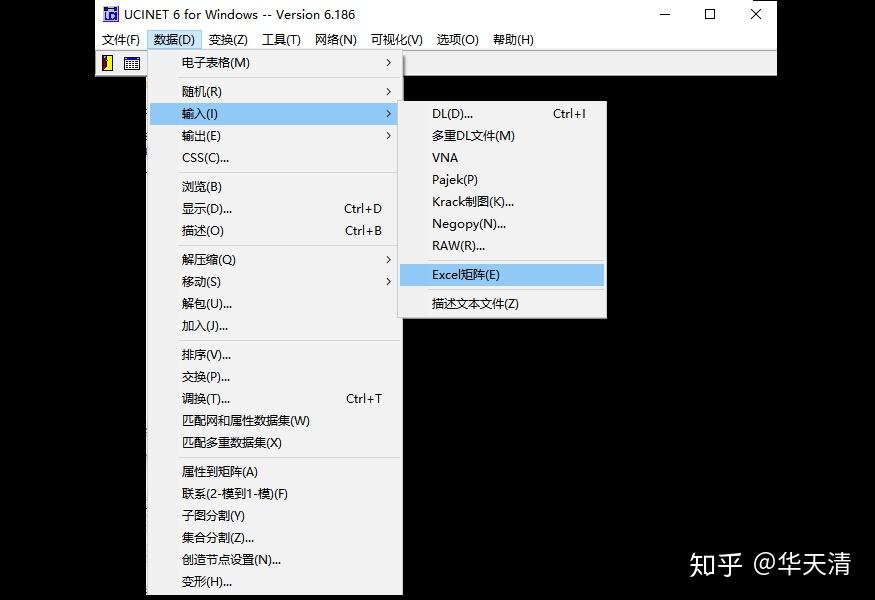
Task: Click the UCINET application icon in title bar
Action: point(110,14)
